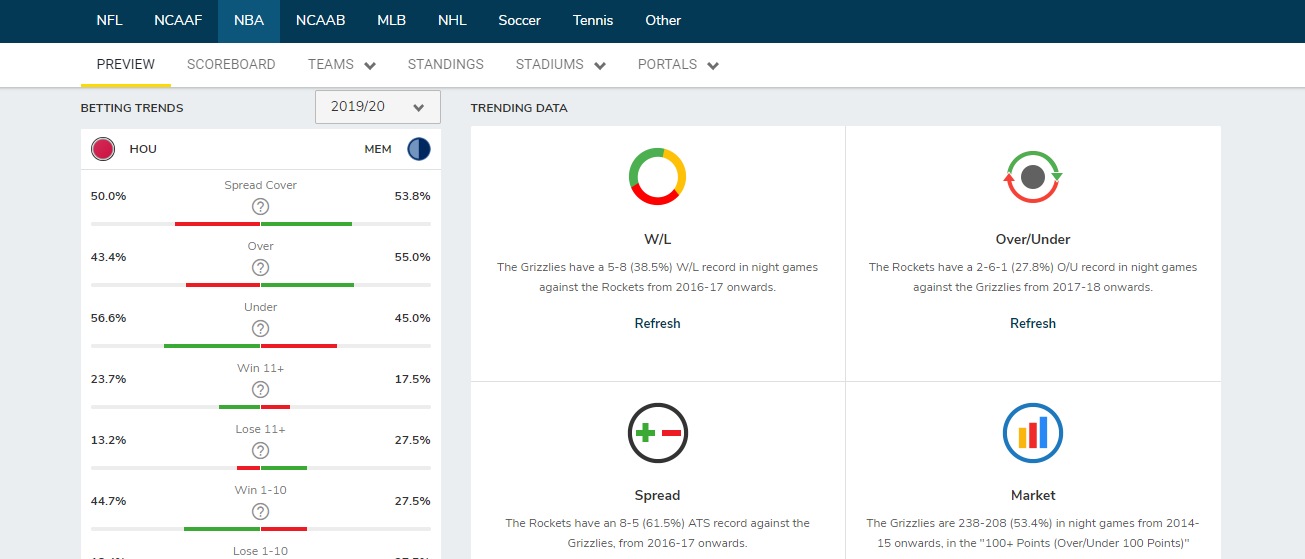
Task: Expand the Portals submenu
Action: point(678,65)
